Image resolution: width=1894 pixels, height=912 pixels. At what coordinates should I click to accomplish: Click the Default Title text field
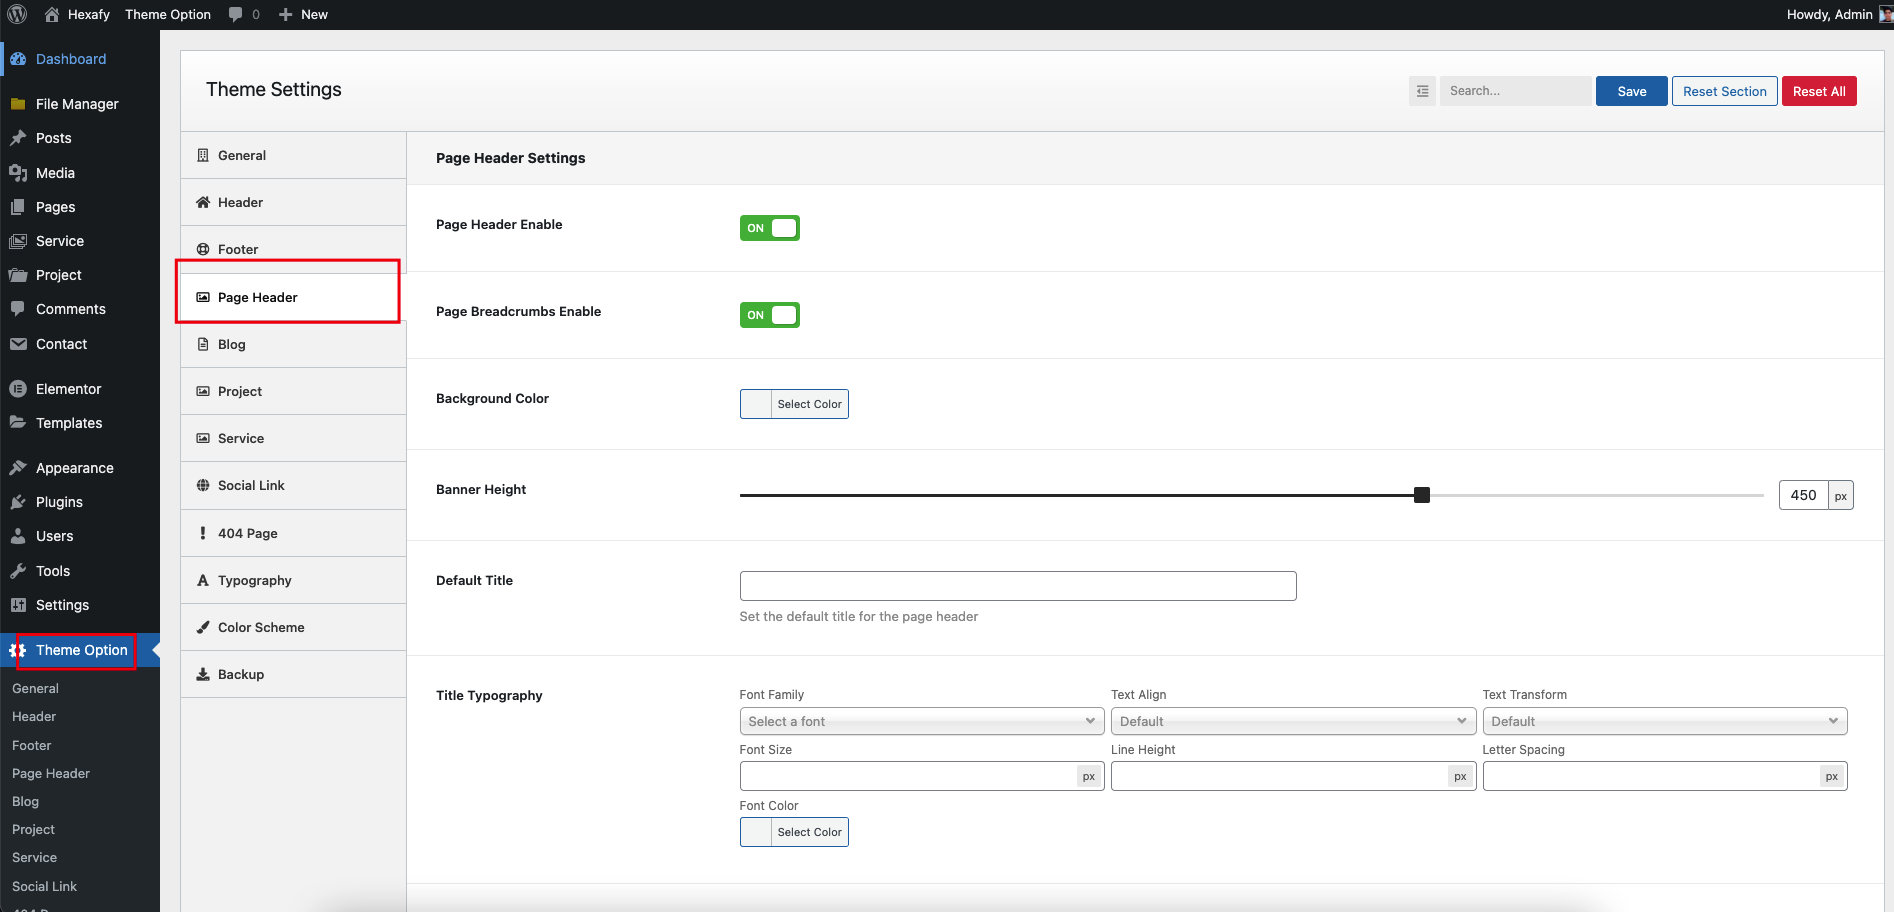click(1018, 586)
